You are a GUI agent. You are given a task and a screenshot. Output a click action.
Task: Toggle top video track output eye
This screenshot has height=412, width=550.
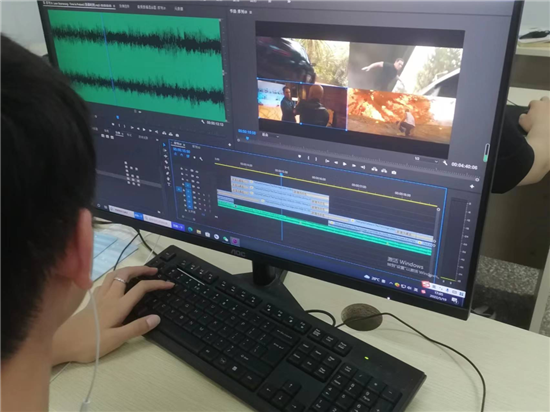(197, 172)
